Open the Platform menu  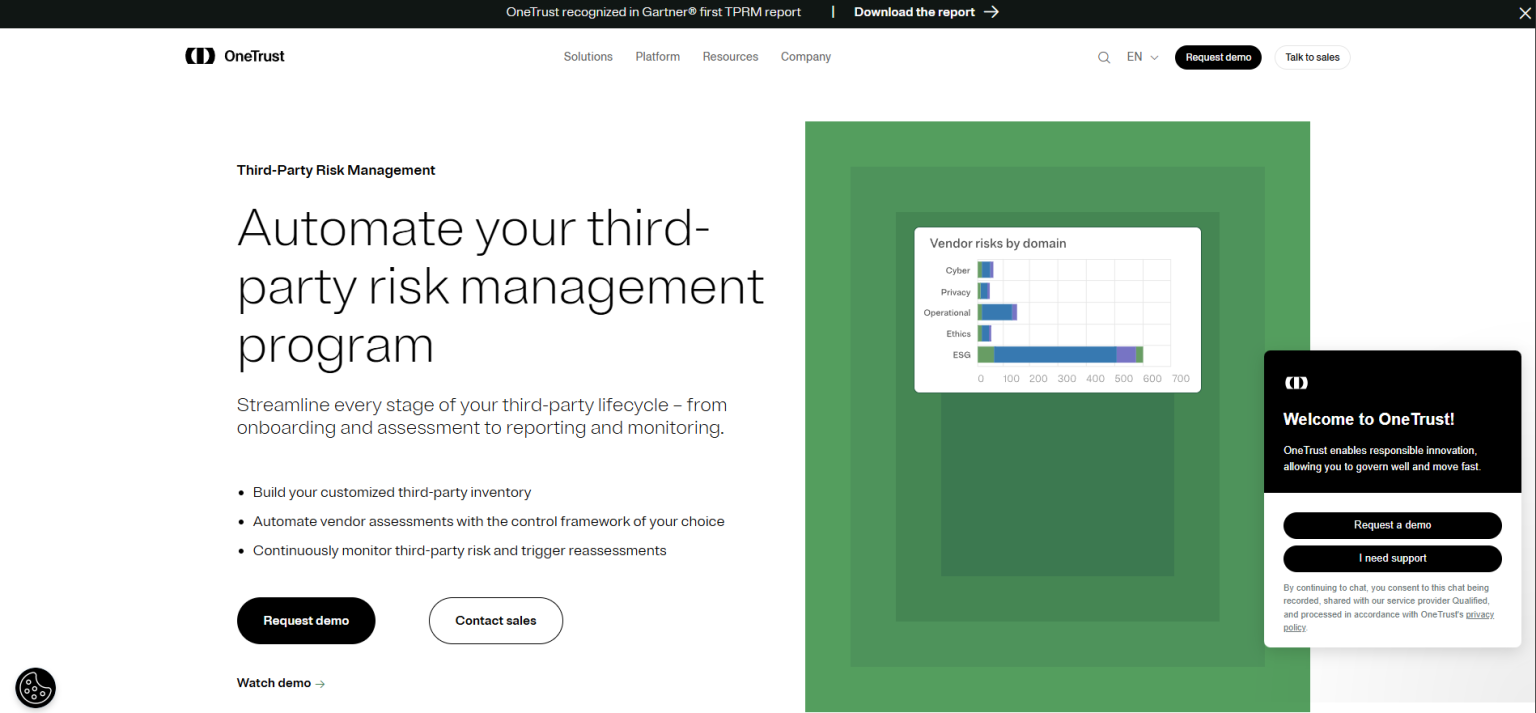pos(657,57)
